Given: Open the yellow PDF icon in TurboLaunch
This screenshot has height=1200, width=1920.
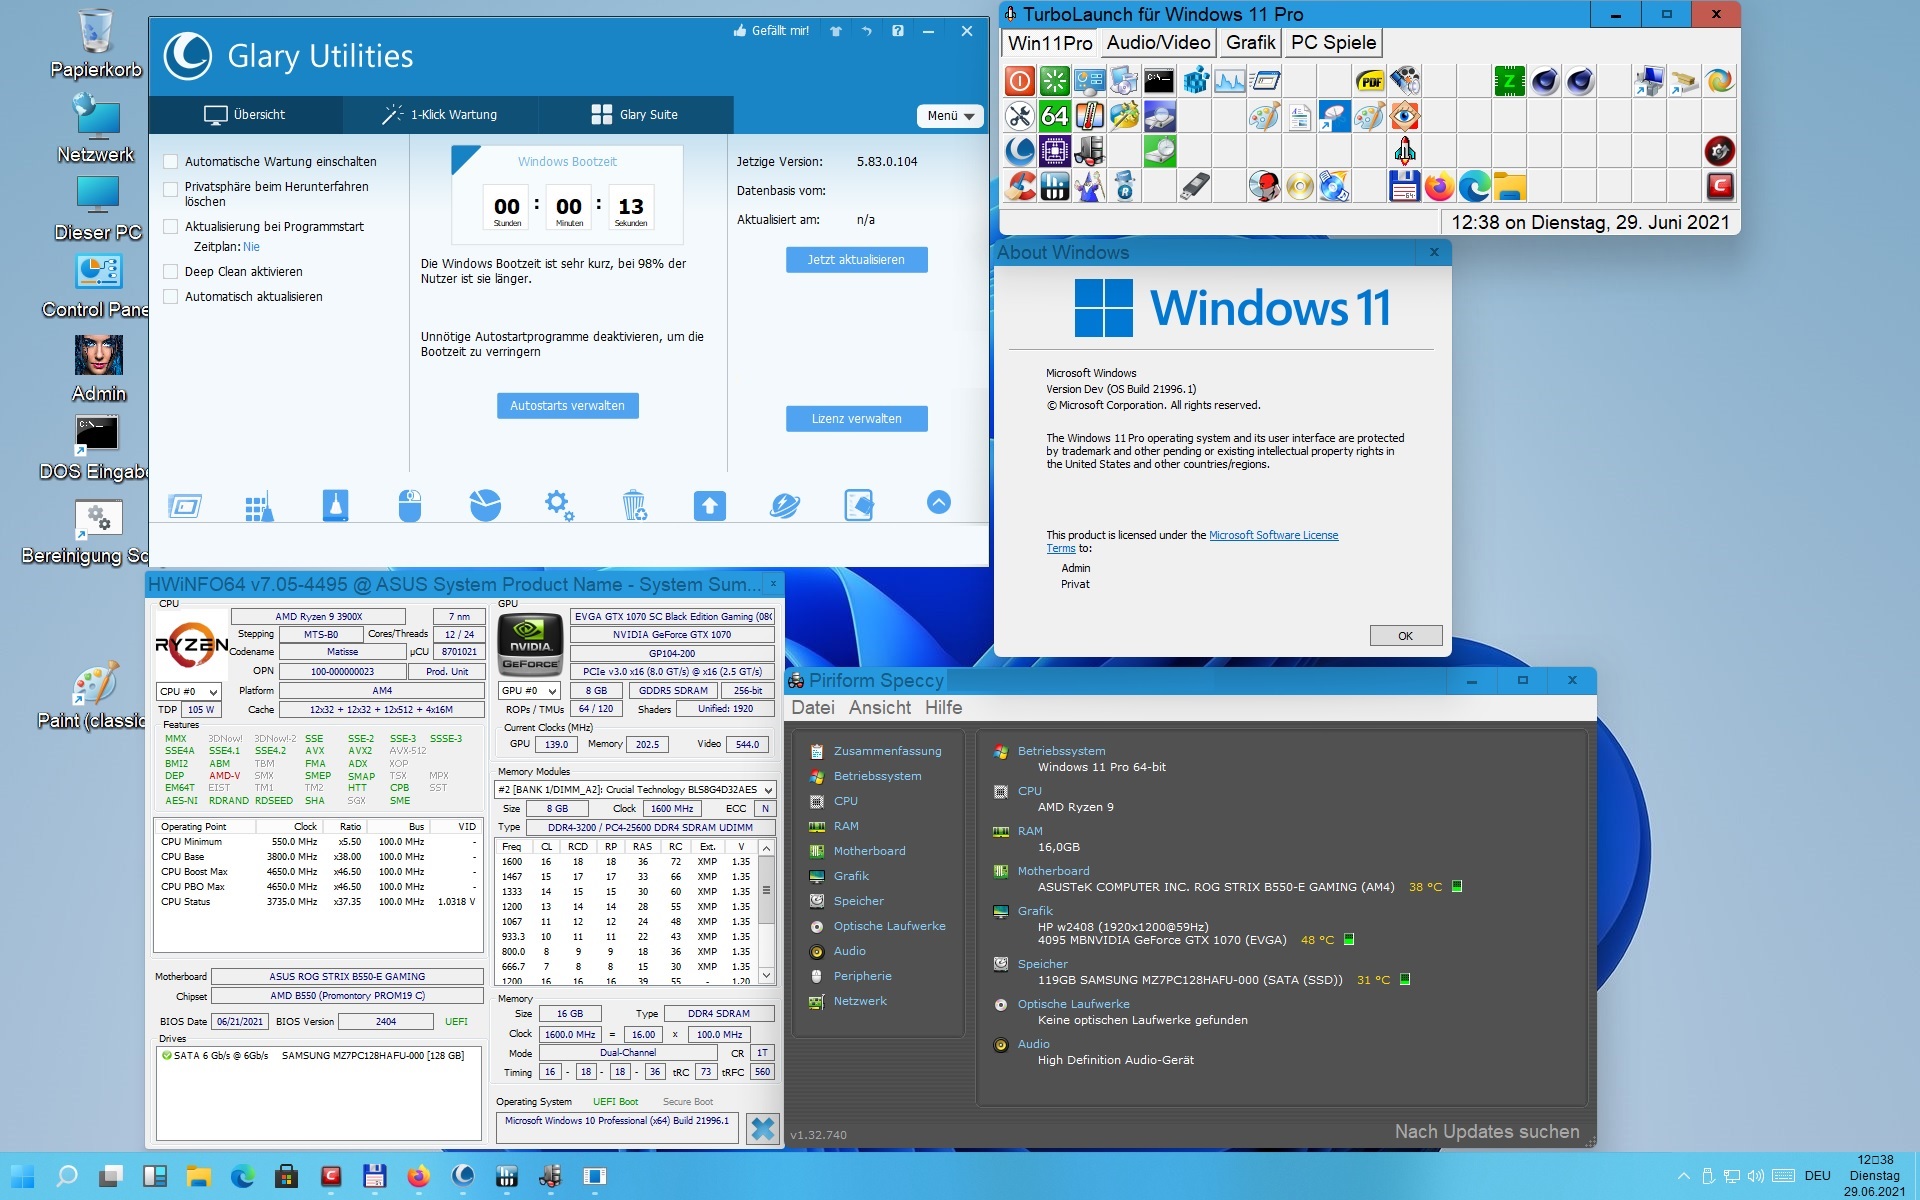Looking at the screenshot, I should (x=1370, y=81).
